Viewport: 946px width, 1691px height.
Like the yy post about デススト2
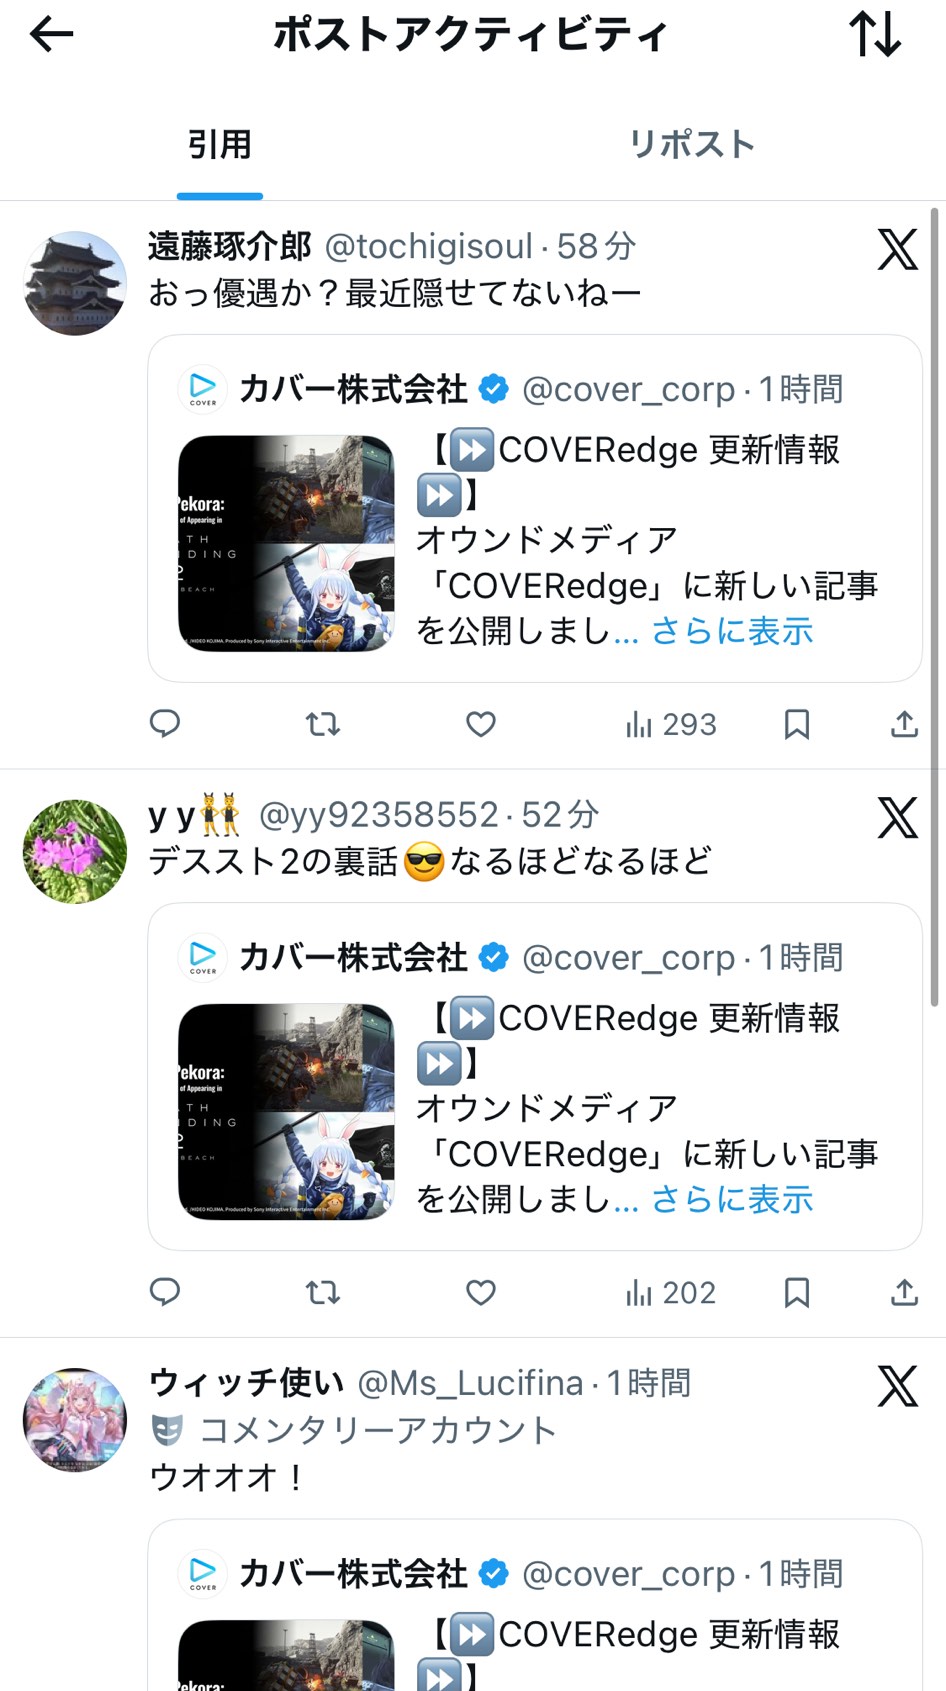coord(481,1292)
